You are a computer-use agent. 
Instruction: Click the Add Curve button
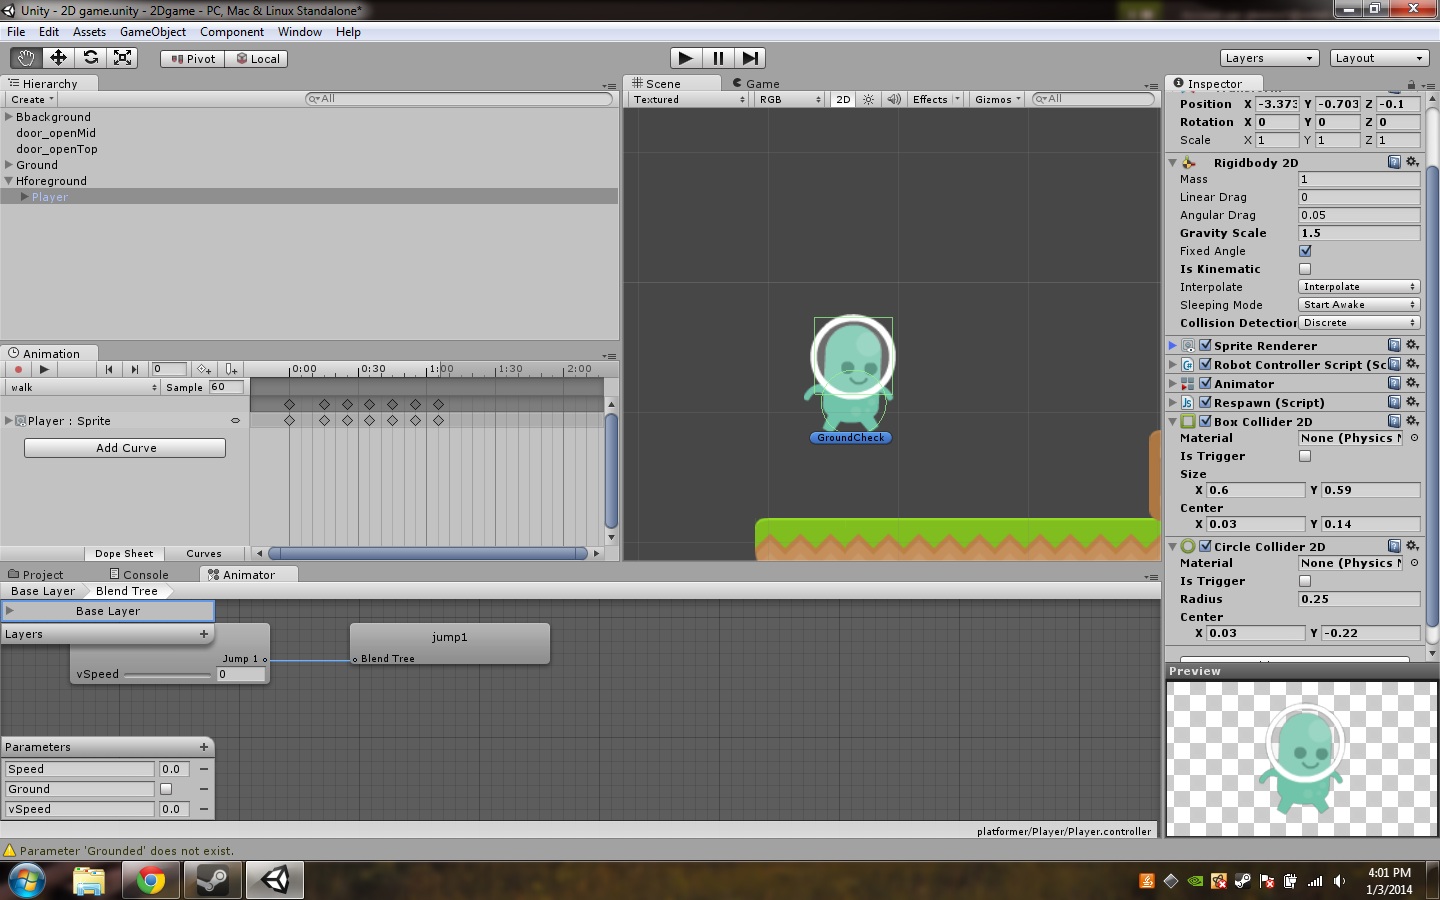tap(125, 448)
